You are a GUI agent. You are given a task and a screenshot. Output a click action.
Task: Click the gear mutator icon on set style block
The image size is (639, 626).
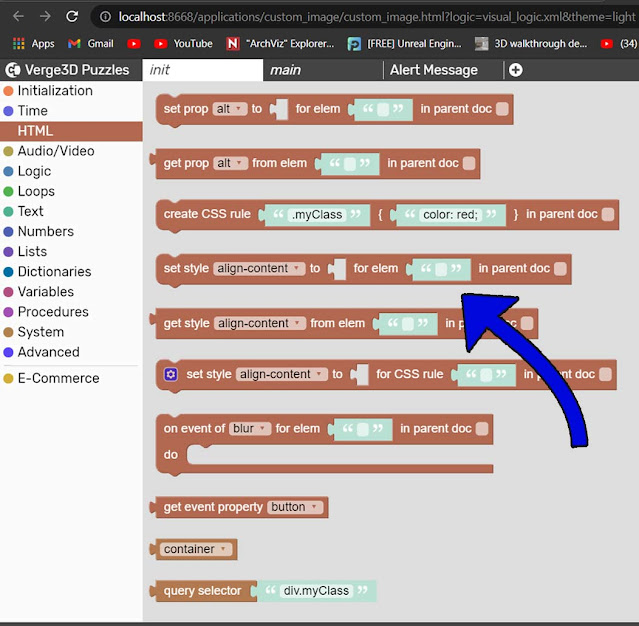[171, 374]
